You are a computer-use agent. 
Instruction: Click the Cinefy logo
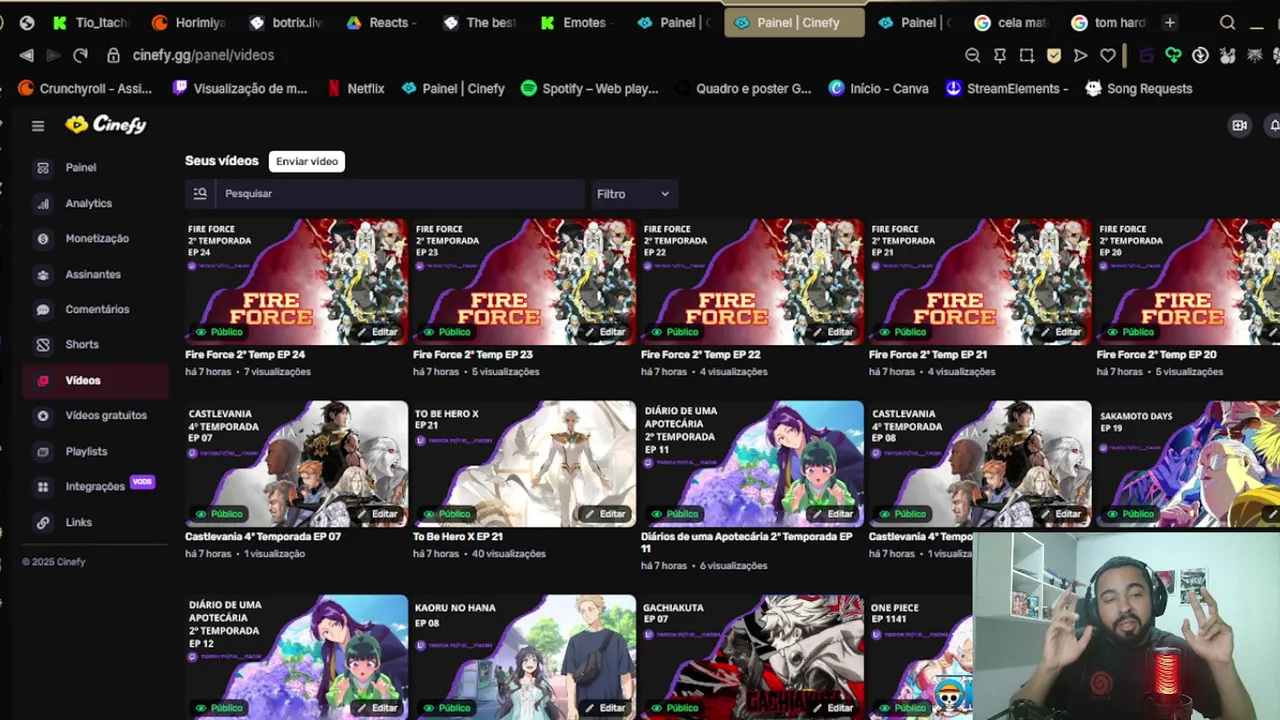[106, 125]
